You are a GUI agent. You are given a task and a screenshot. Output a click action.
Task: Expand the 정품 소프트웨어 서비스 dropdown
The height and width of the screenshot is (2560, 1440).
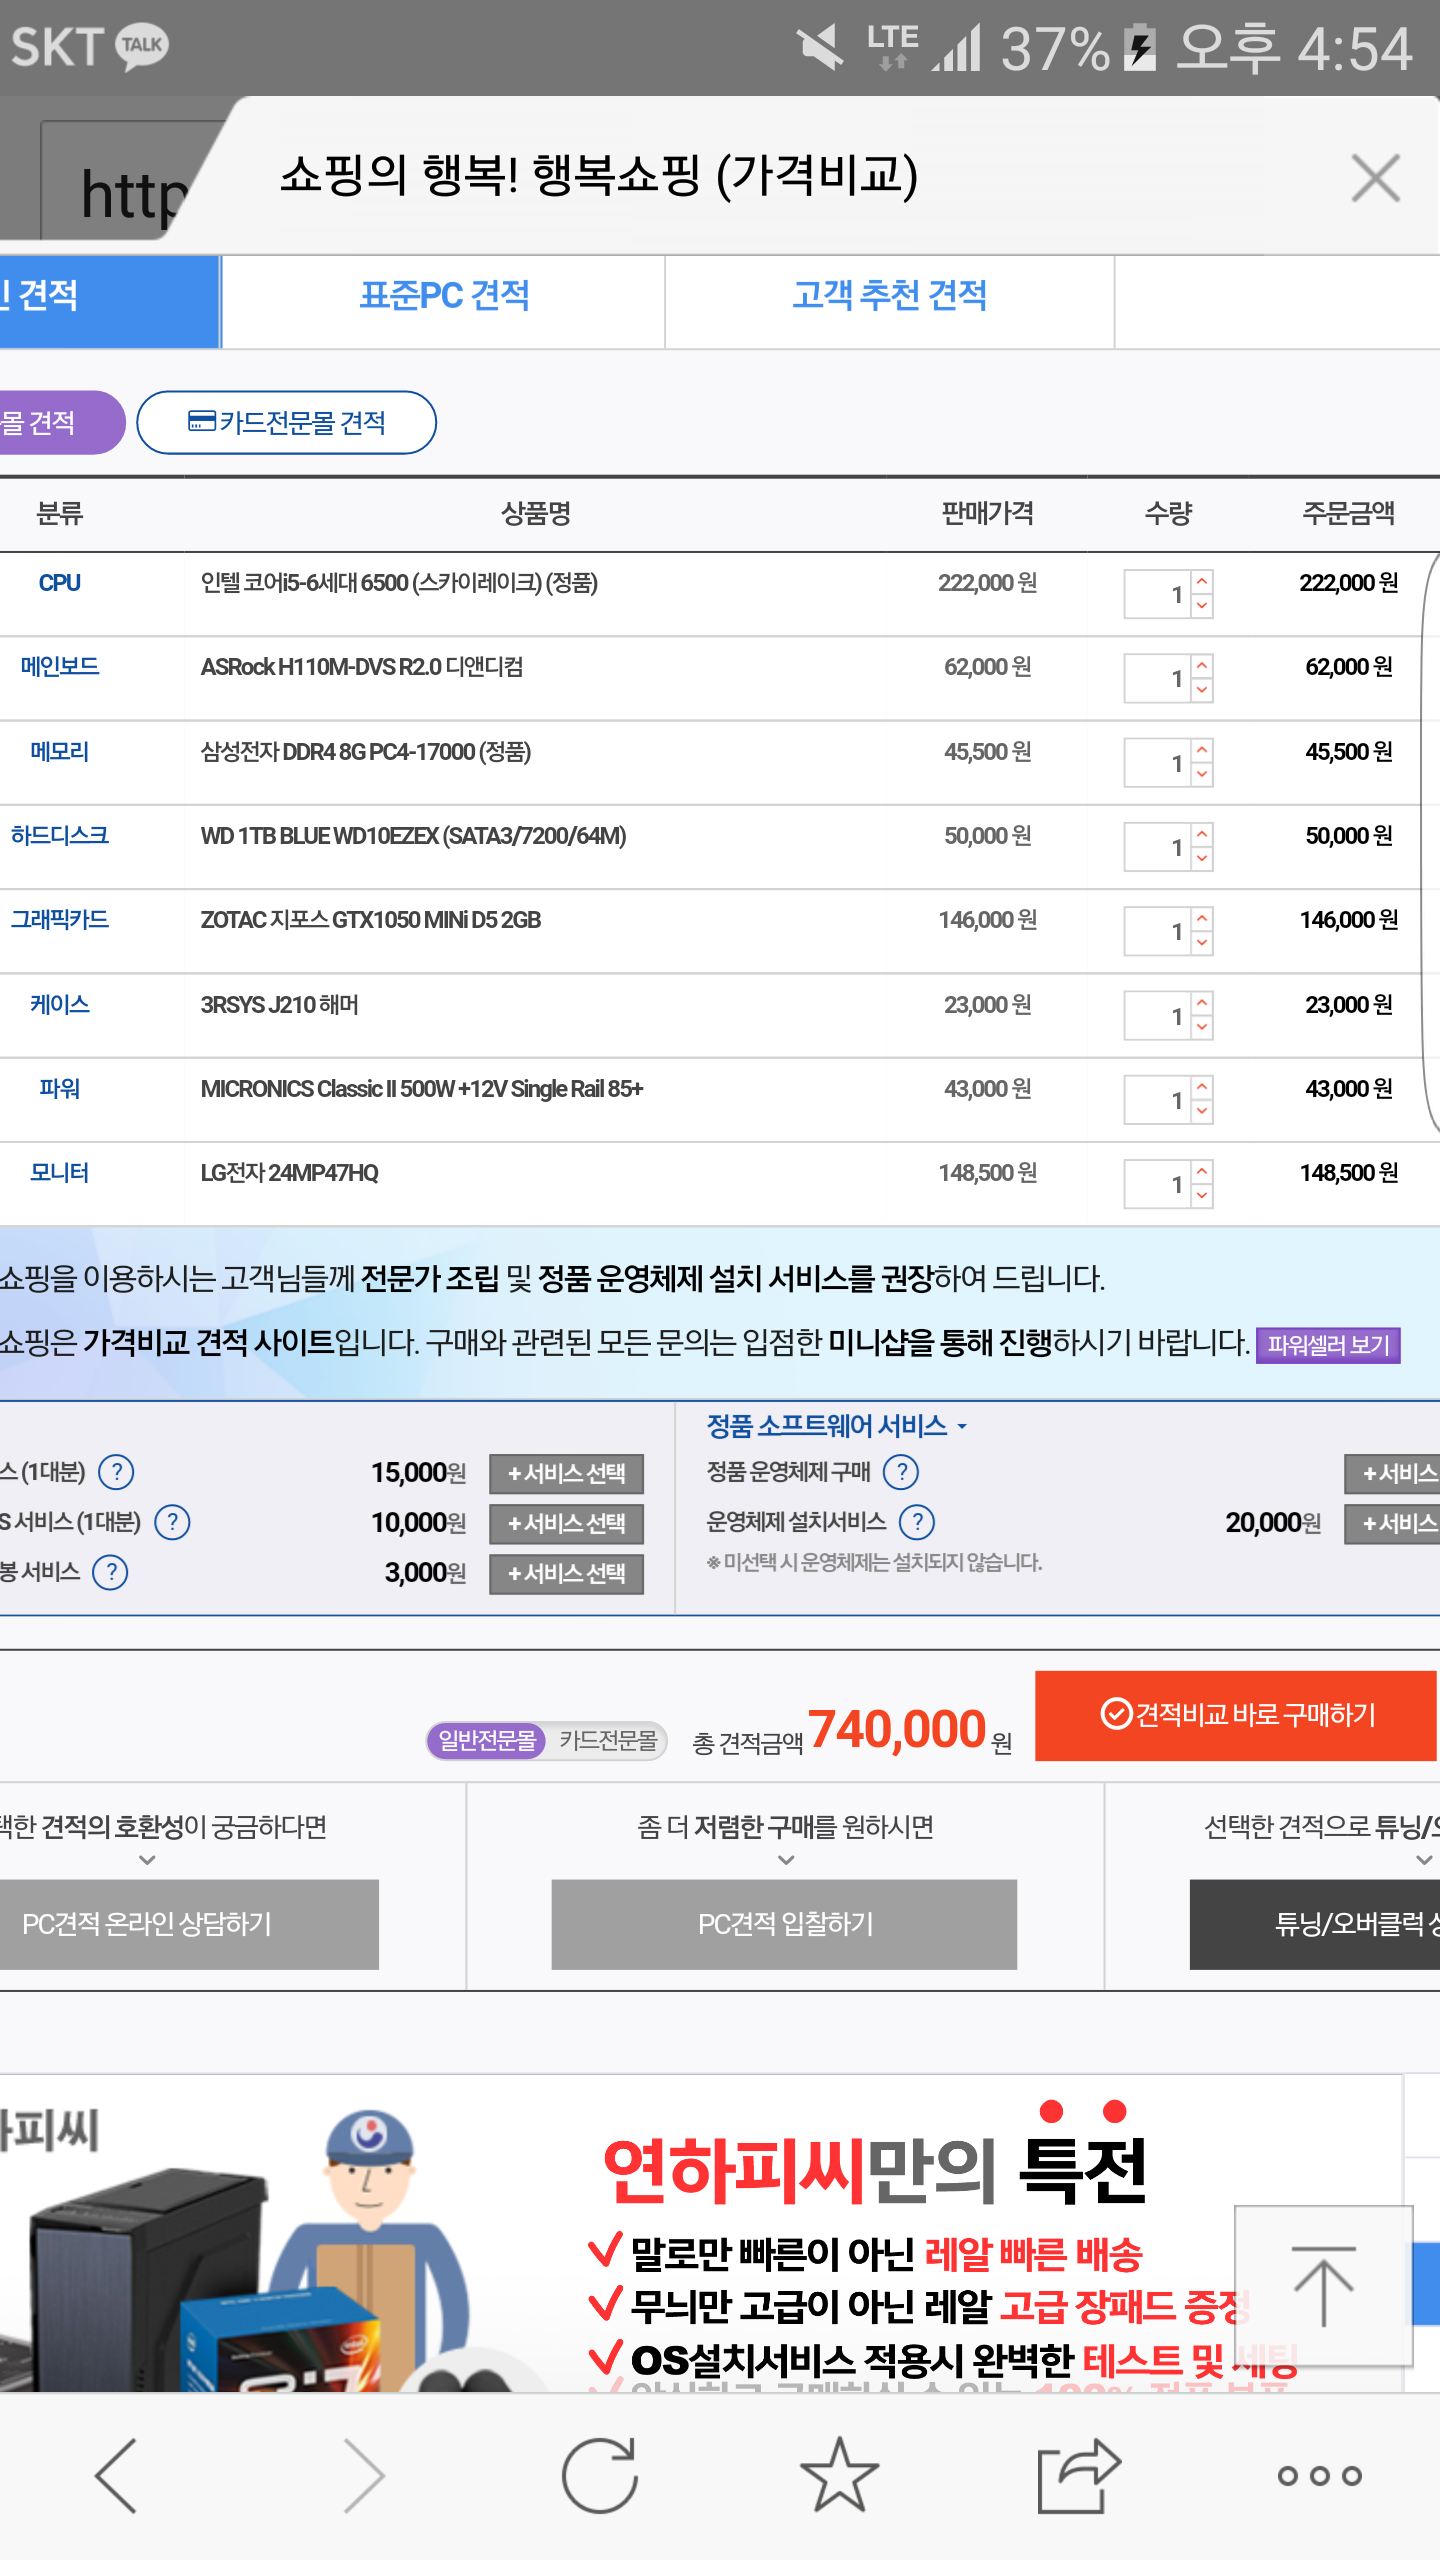coord(836,1426)
